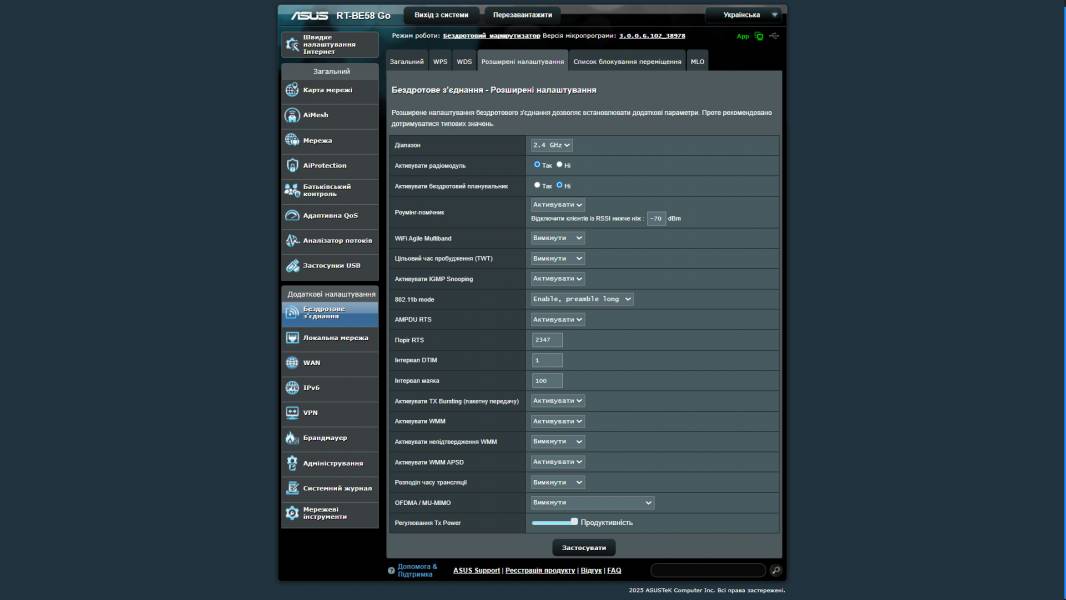
Task: Open the VPN sidebar icon
Action: click(x=292, y=412)
